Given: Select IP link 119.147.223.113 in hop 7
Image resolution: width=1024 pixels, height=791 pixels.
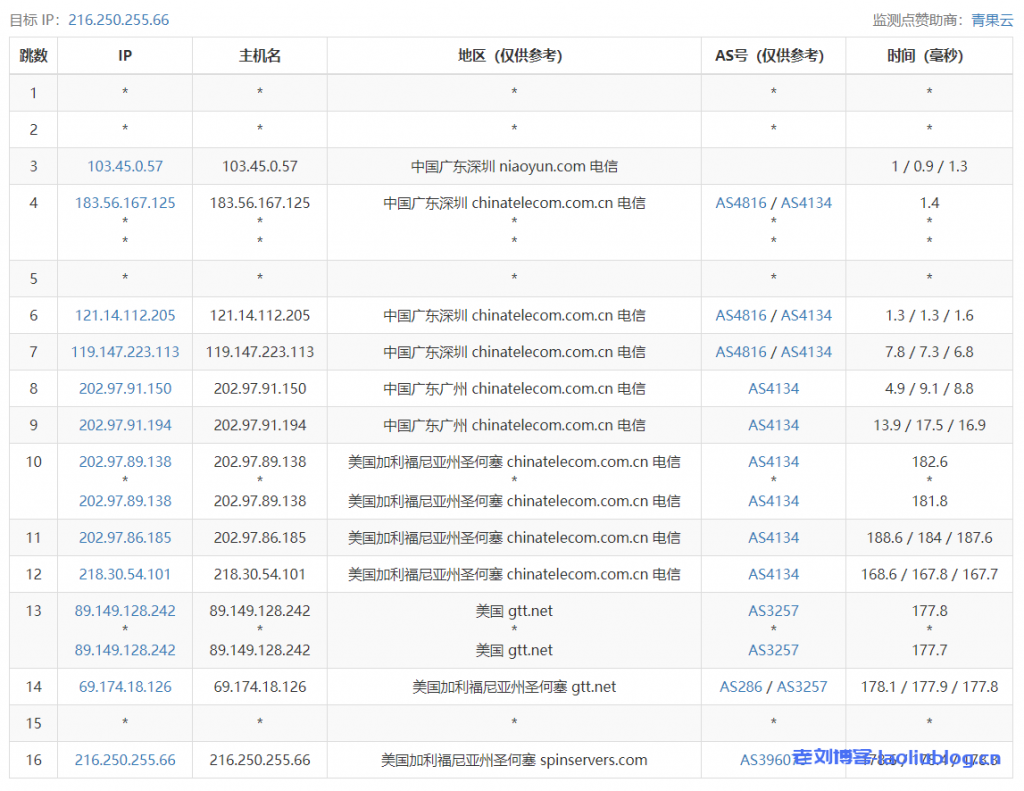Looking at the screenshot, I should [125, 352].
